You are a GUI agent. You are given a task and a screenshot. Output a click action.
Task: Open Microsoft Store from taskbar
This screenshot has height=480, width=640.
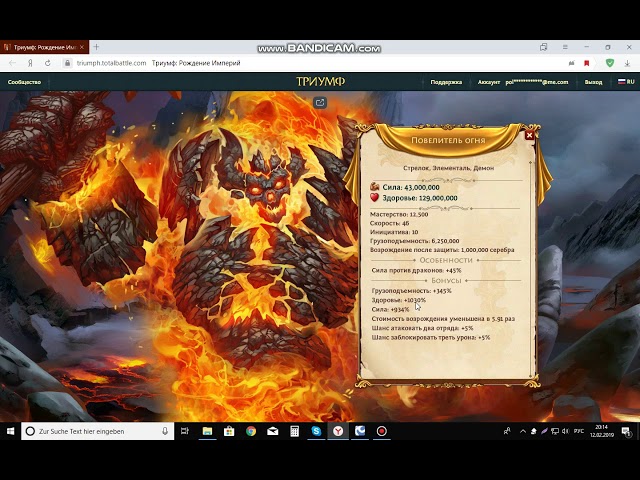pos(229,431)
